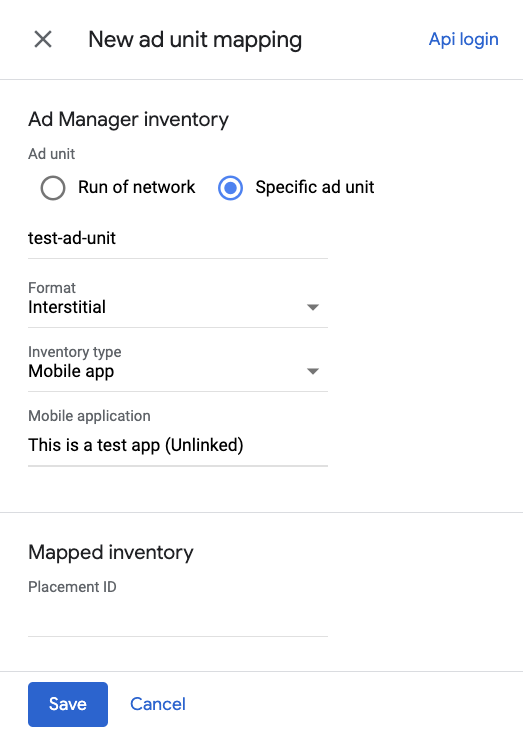The image size is (523, 736).
Task: Select the Run of network radio button
Action: click(x=53, y=188)
